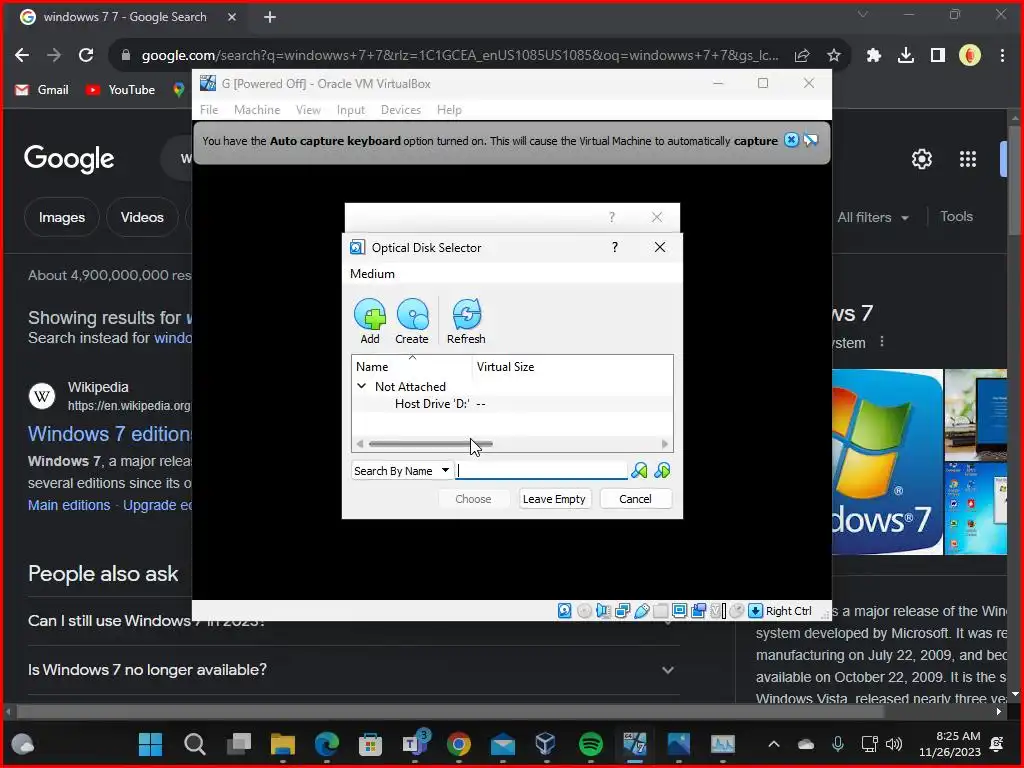Refresh the medium list
1024x768 pixels.
(466, 321)
